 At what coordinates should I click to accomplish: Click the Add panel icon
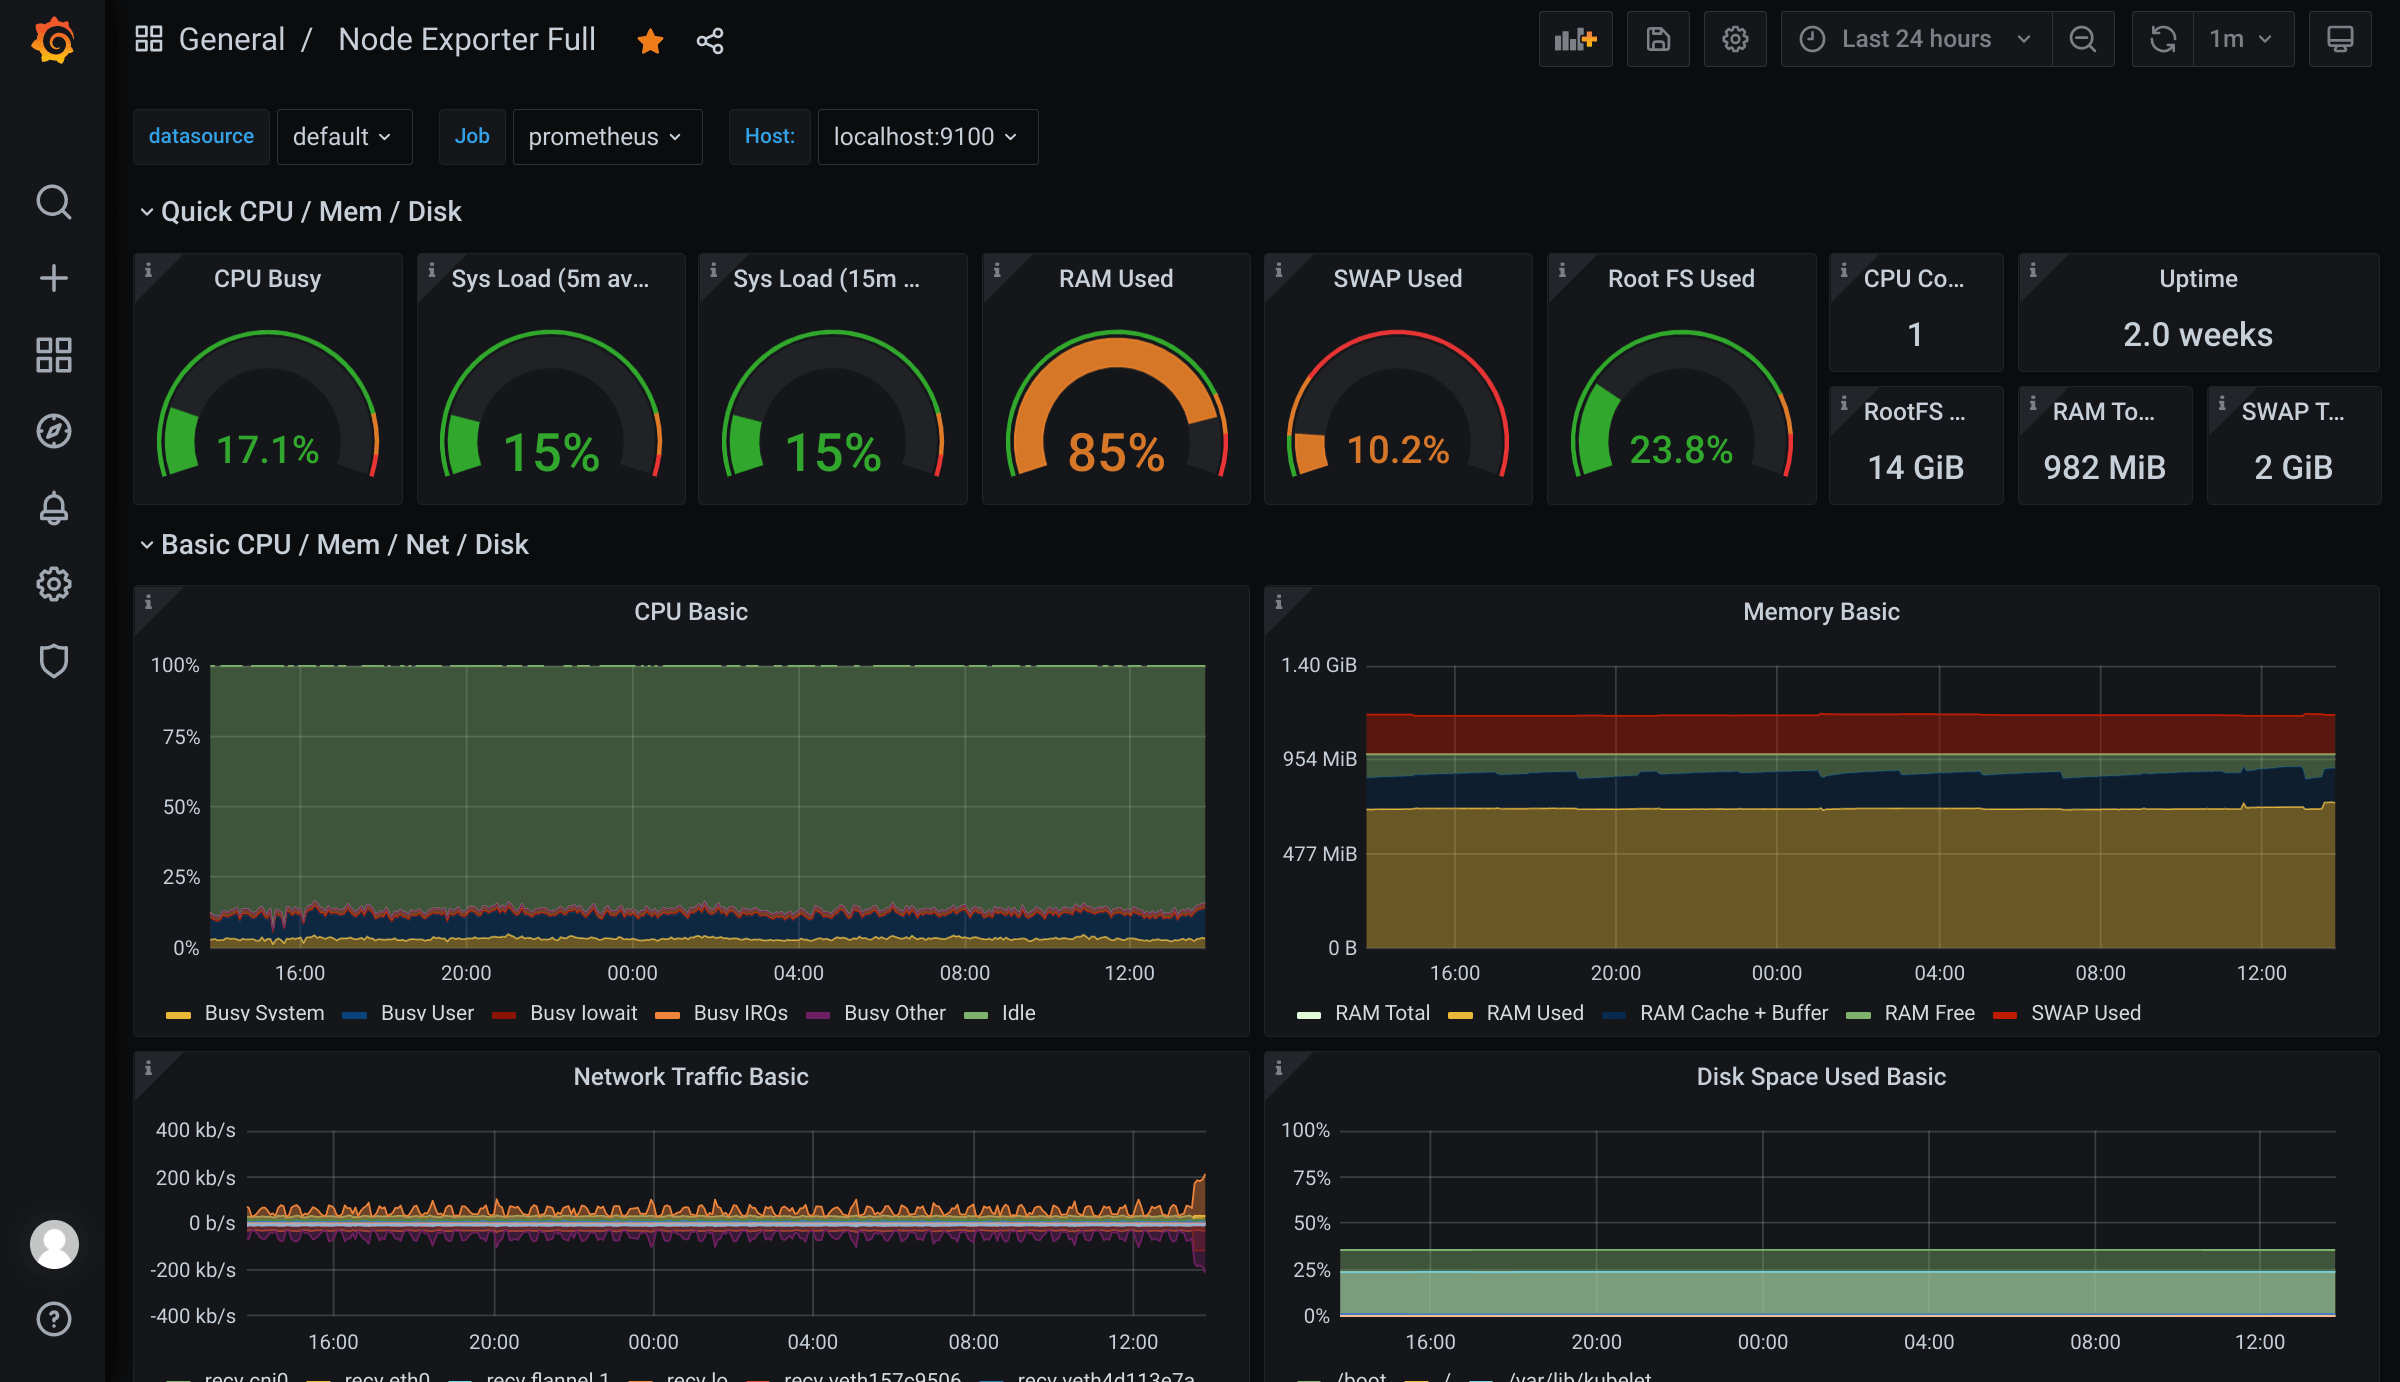(x=1575, y=39)
